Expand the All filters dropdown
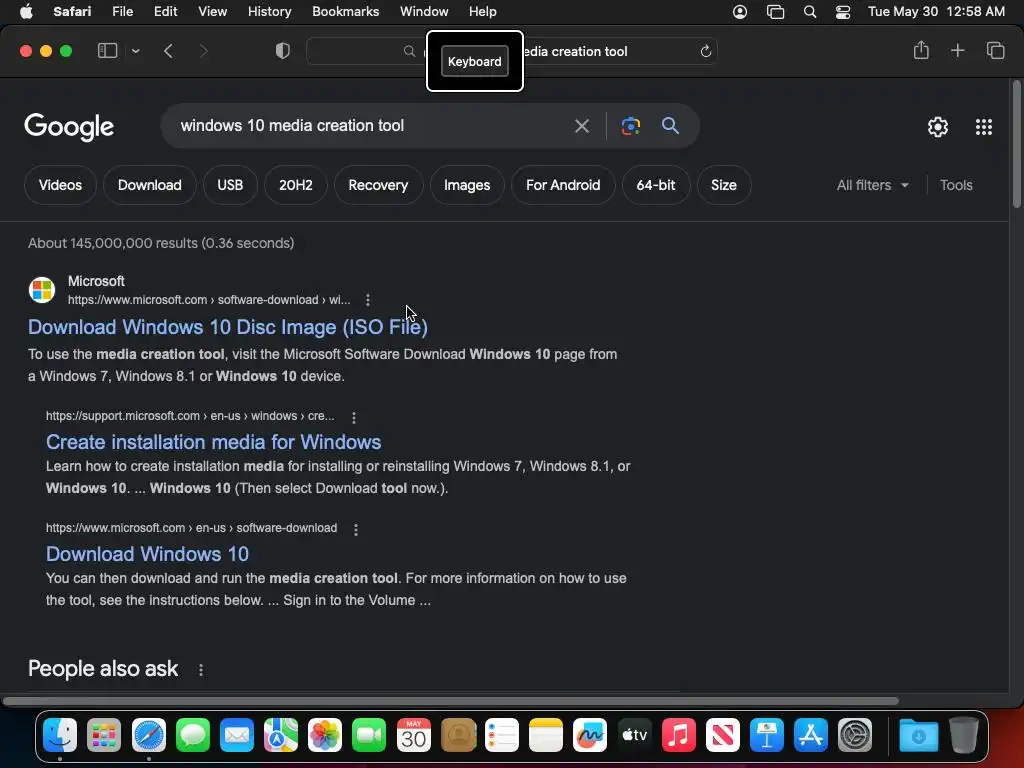1024x768 pixels. pyautogui.click(x=872, y=185)
